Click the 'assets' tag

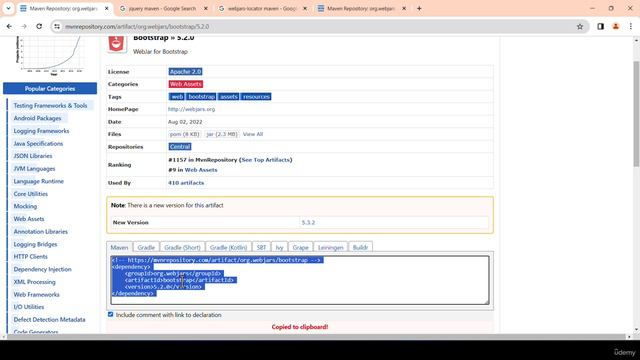229,97
